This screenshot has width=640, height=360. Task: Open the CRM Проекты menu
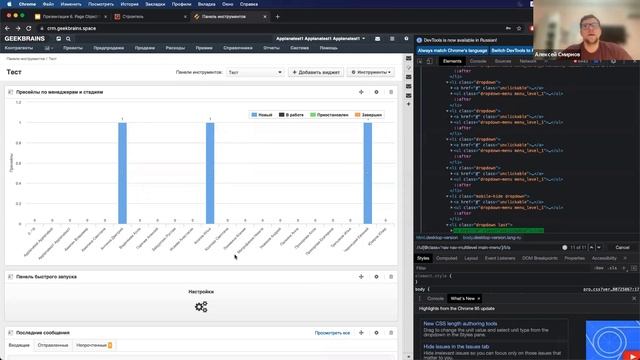click(x=73, y=48)
